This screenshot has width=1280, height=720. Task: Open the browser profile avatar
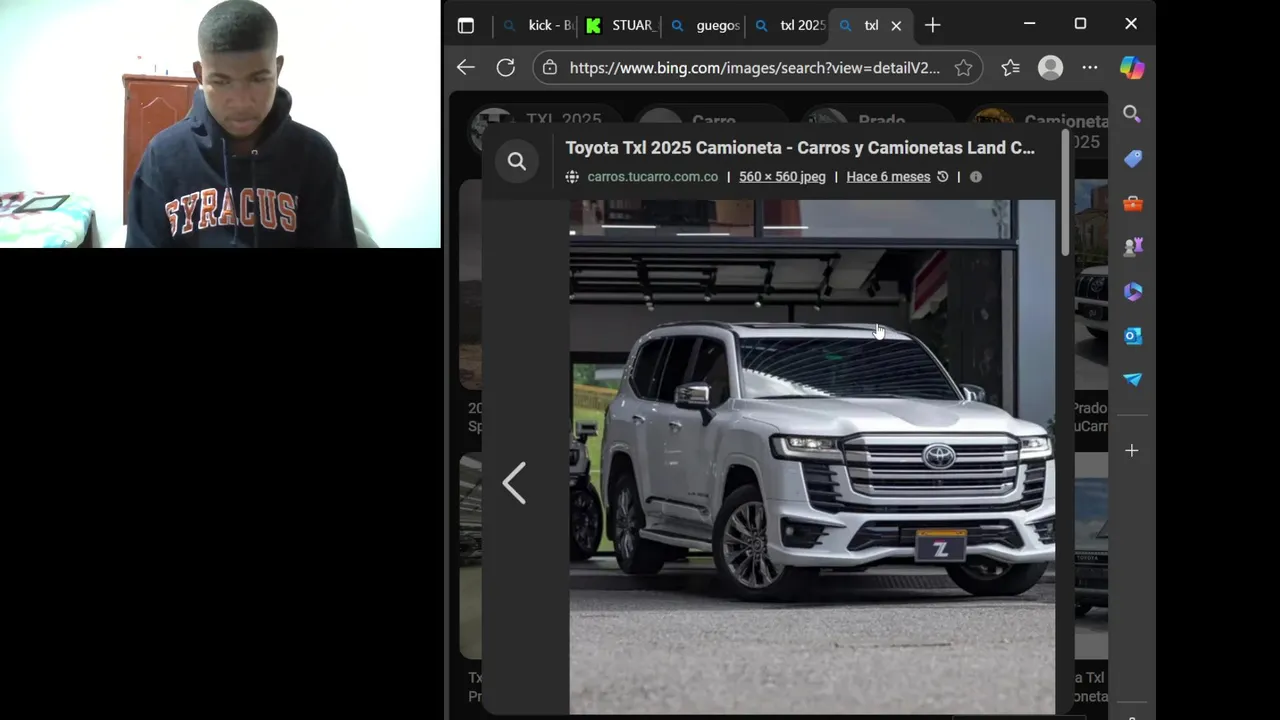pos(1050,68)
